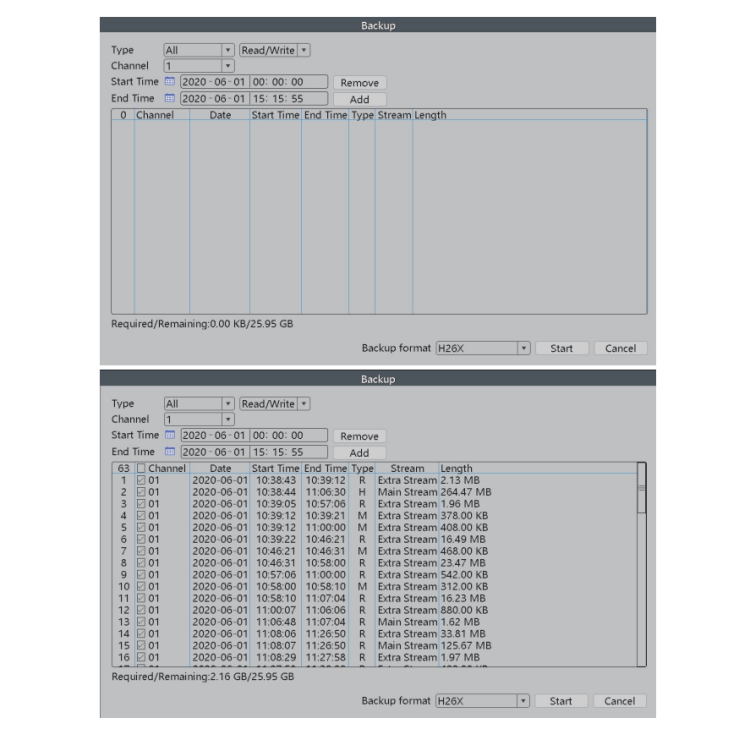Open Backup format H26X dropdown in 63-record dialog
750x740 pixels.
(x=483, y=701)
